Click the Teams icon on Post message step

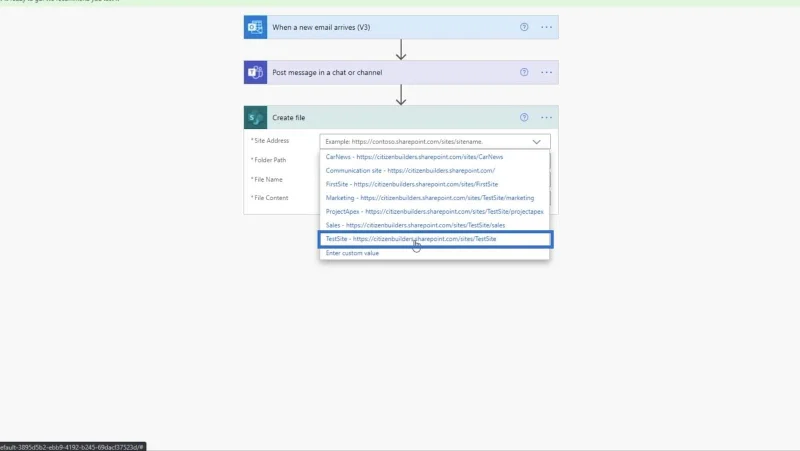255,72
